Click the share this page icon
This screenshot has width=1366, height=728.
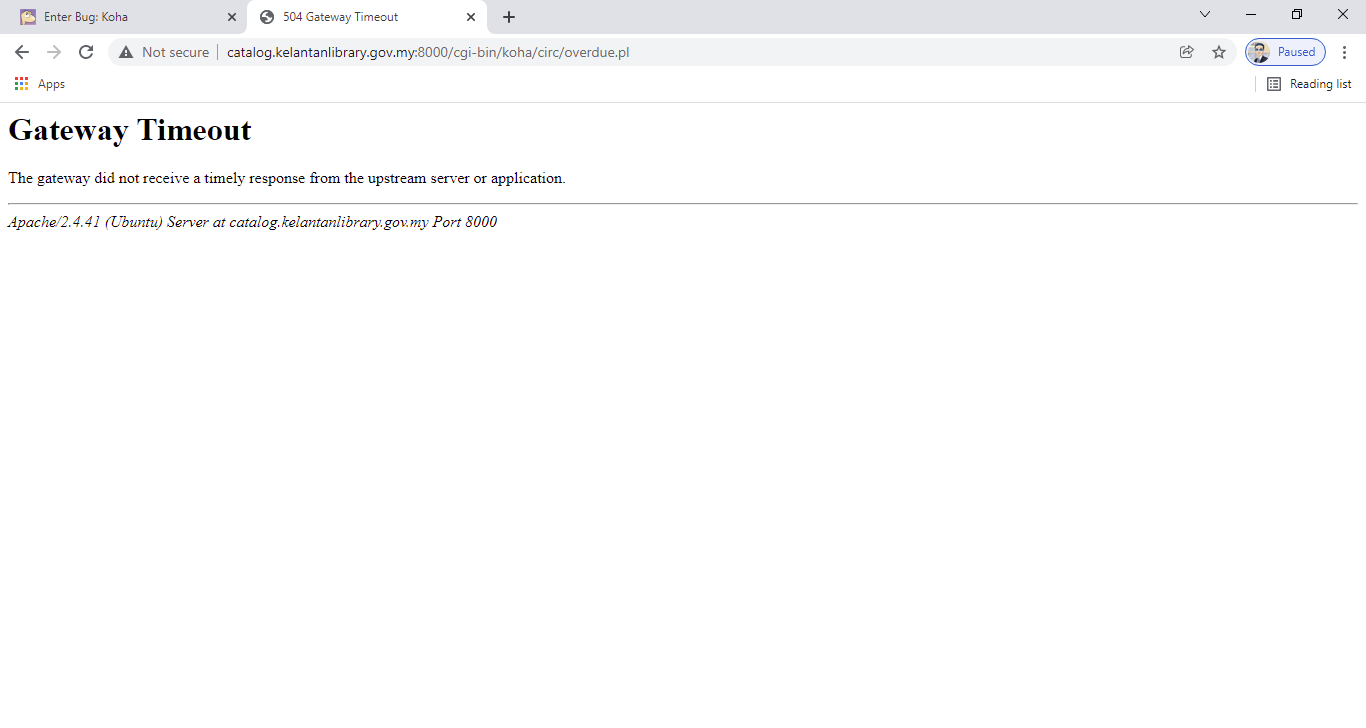(1186, 52)
